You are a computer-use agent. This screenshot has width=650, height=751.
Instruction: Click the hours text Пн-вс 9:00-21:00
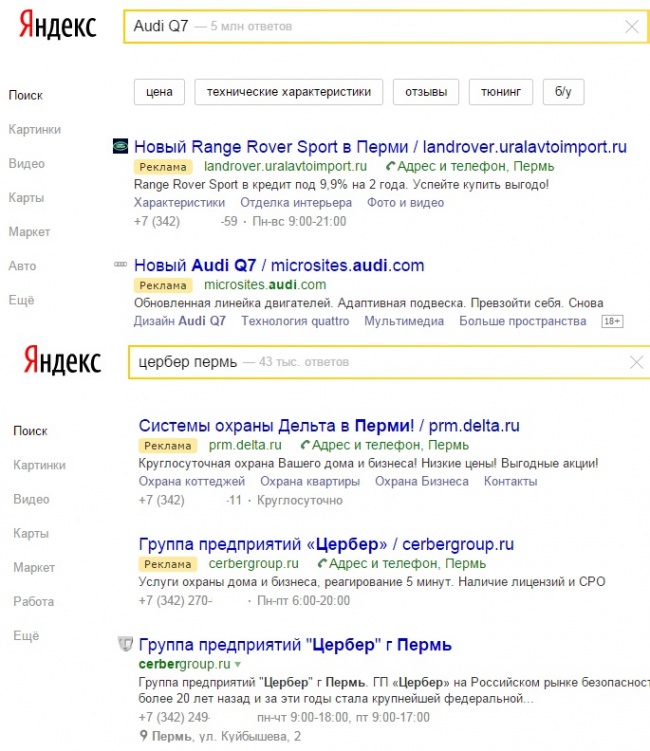pyautogui.click(x=299, y=221)
